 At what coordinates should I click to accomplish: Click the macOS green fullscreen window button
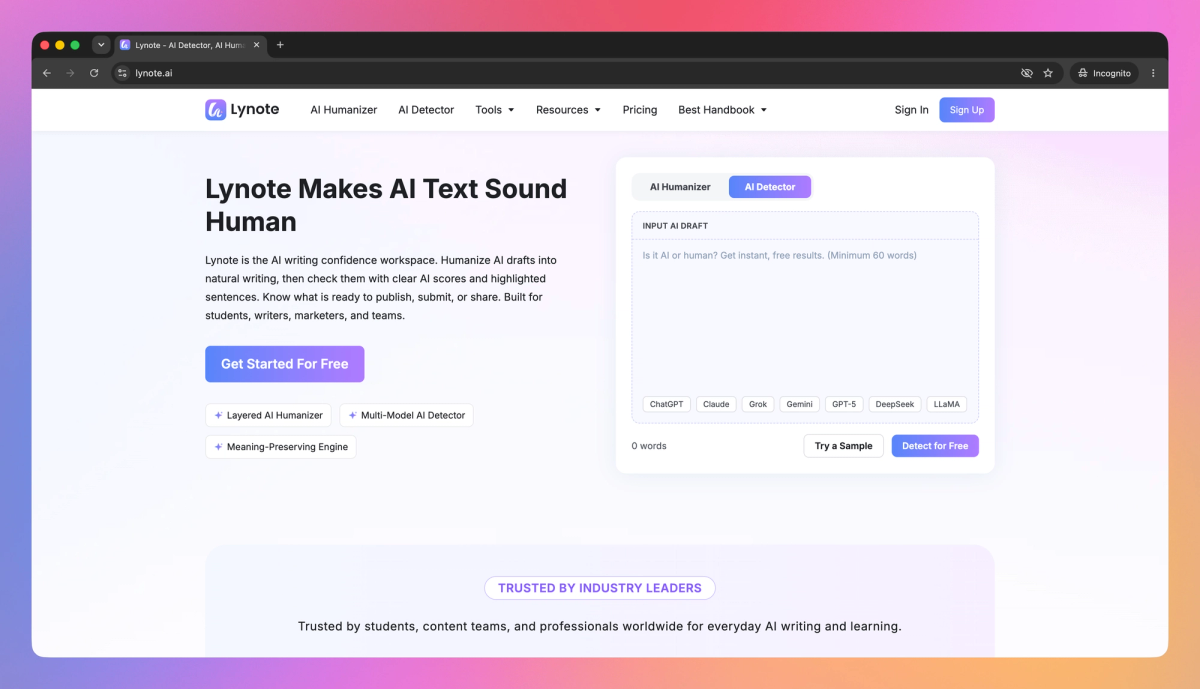75,45
